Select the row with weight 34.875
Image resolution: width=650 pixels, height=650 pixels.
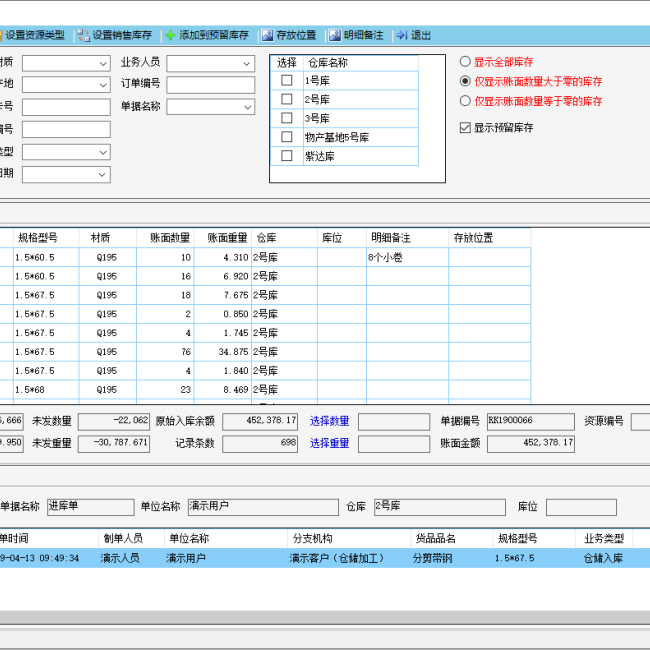265,352
